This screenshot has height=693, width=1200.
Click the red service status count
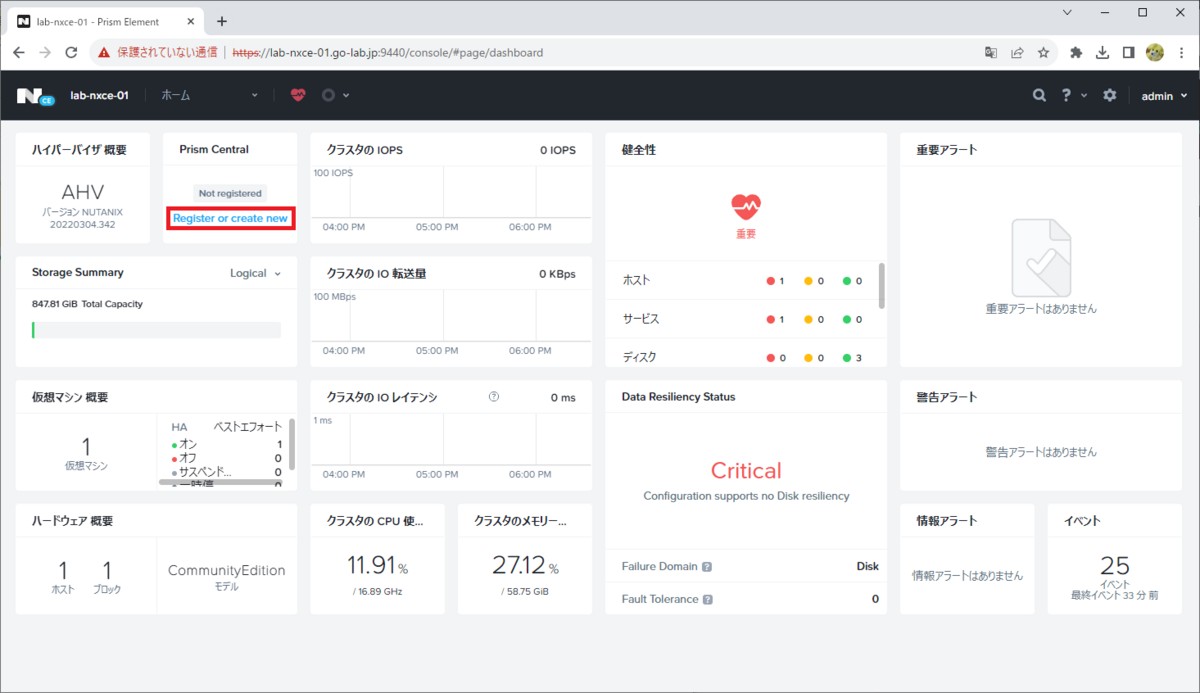[x=775, y=319]
